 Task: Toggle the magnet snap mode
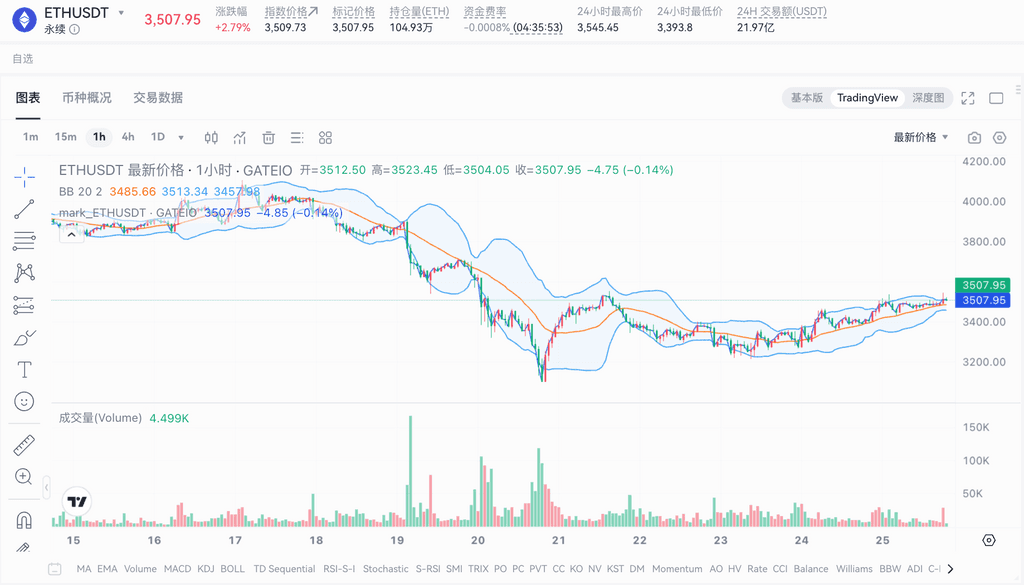[x=24, y=520]
